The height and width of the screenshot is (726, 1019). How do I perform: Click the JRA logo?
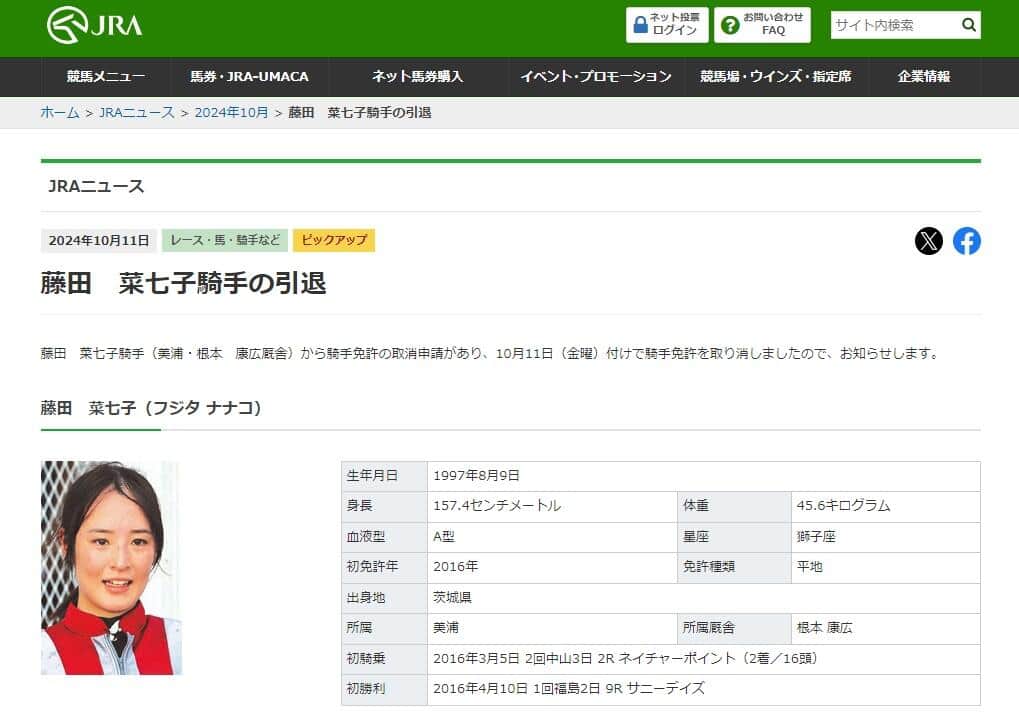point(97,23)
